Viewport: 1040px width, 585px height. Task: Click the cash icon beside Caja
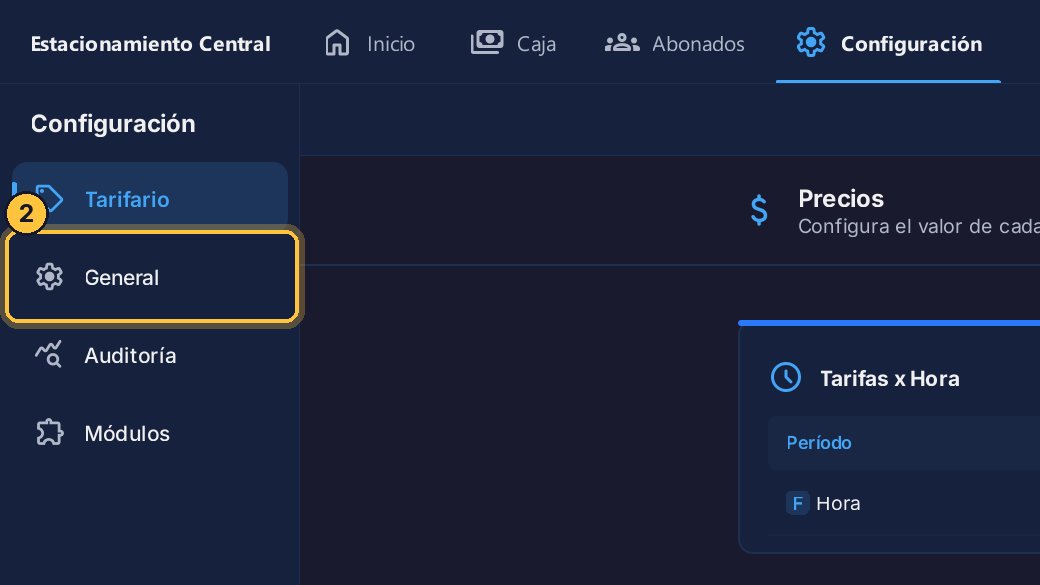pyautogui.click(x=487, y=42)
